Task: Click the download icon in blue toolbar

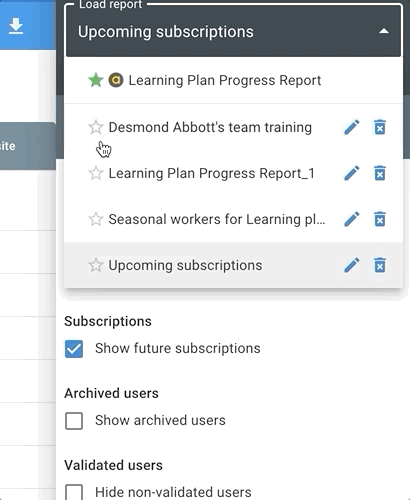Action: click(16, 26)
